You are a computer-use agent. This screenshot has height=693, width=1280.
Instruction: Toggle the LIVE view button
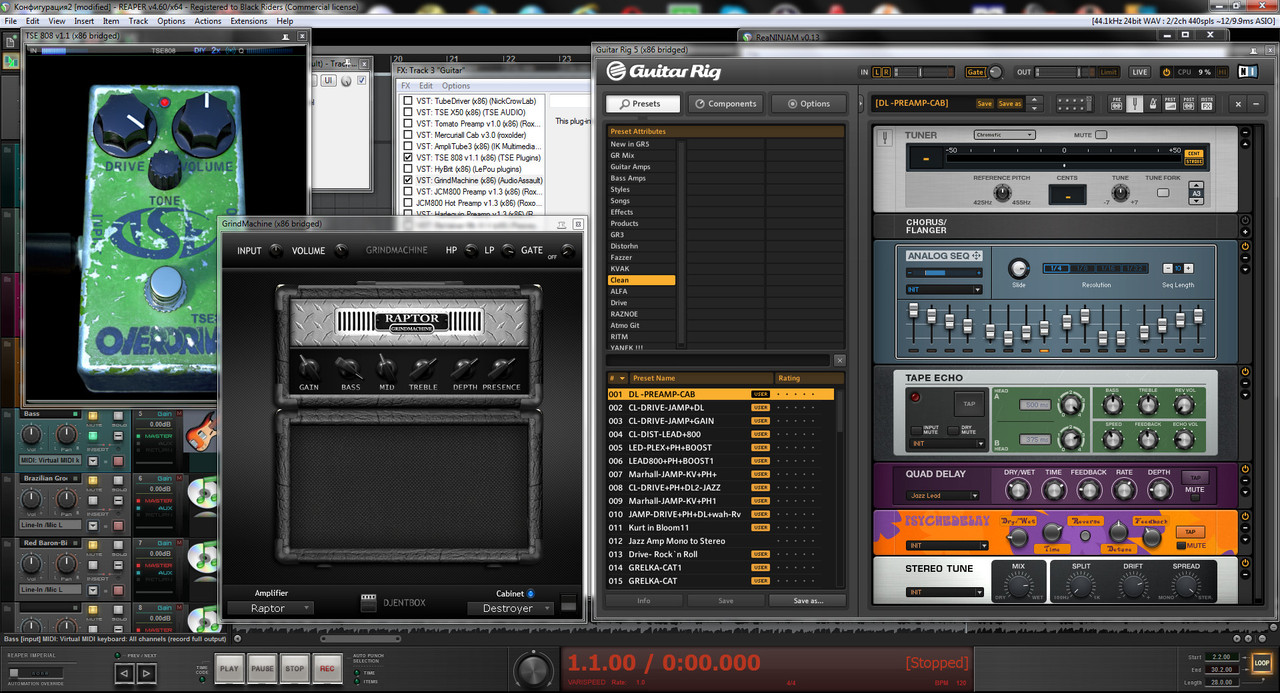tap(1140, 72)
